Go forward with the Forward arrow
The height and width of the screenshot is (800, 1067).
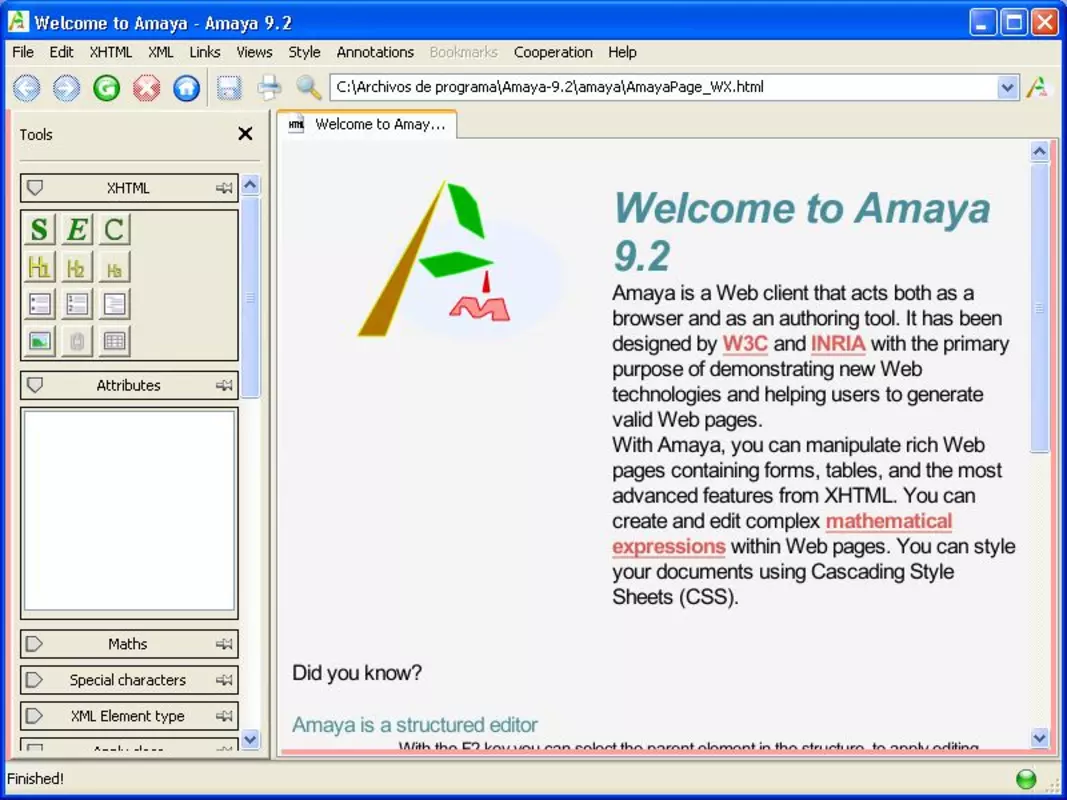pos(66,88)
